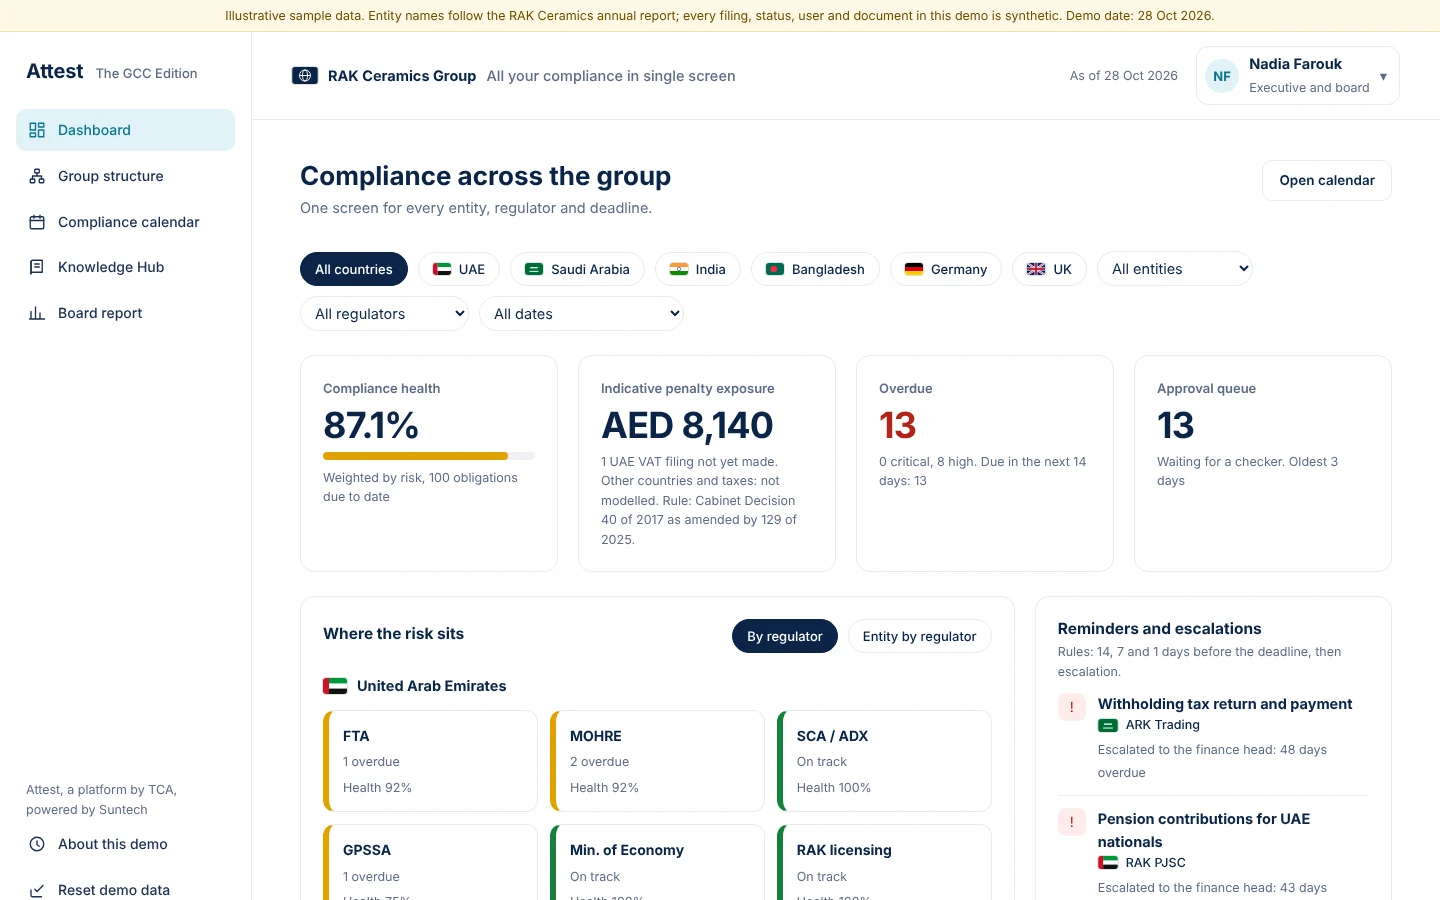Click Reset demo data link
This screenshot has height=900, width=1440.
(x=125, y=890)
